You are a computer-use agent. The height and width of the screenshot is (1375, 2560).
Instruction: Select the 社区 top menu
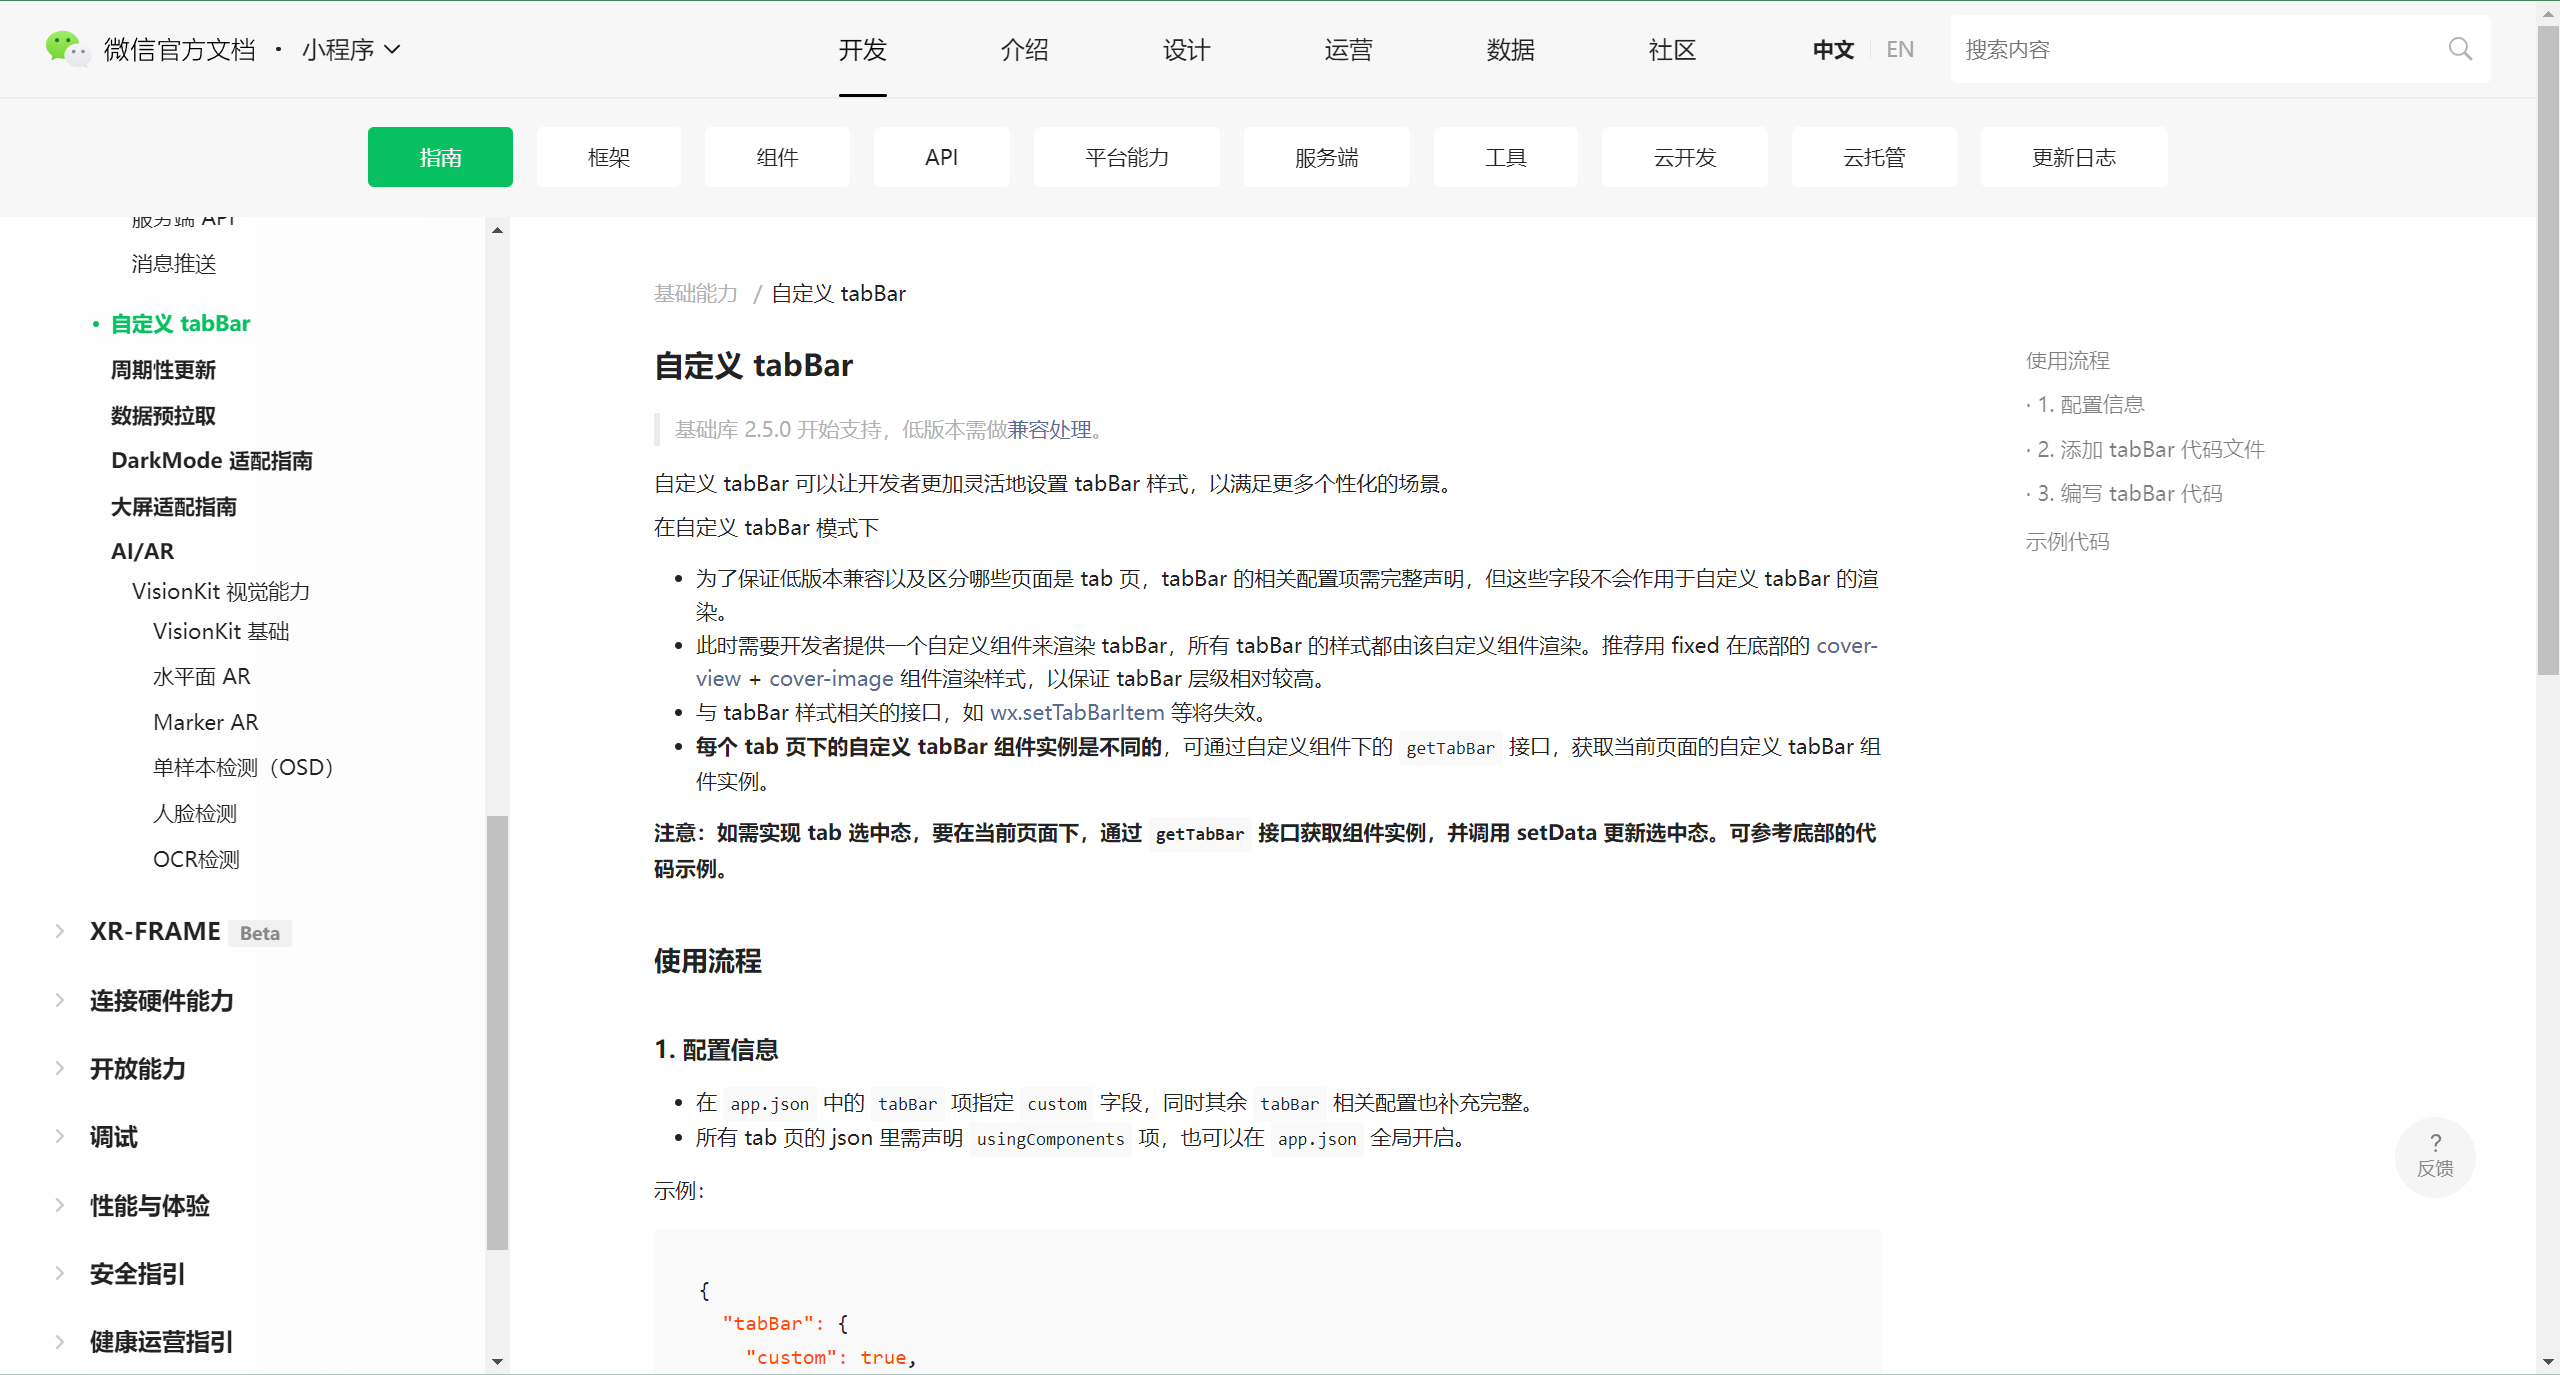[1672, 49]
